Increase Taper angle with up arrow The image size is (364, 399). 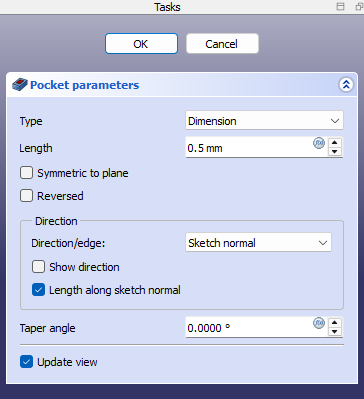[x=335, y=323]
